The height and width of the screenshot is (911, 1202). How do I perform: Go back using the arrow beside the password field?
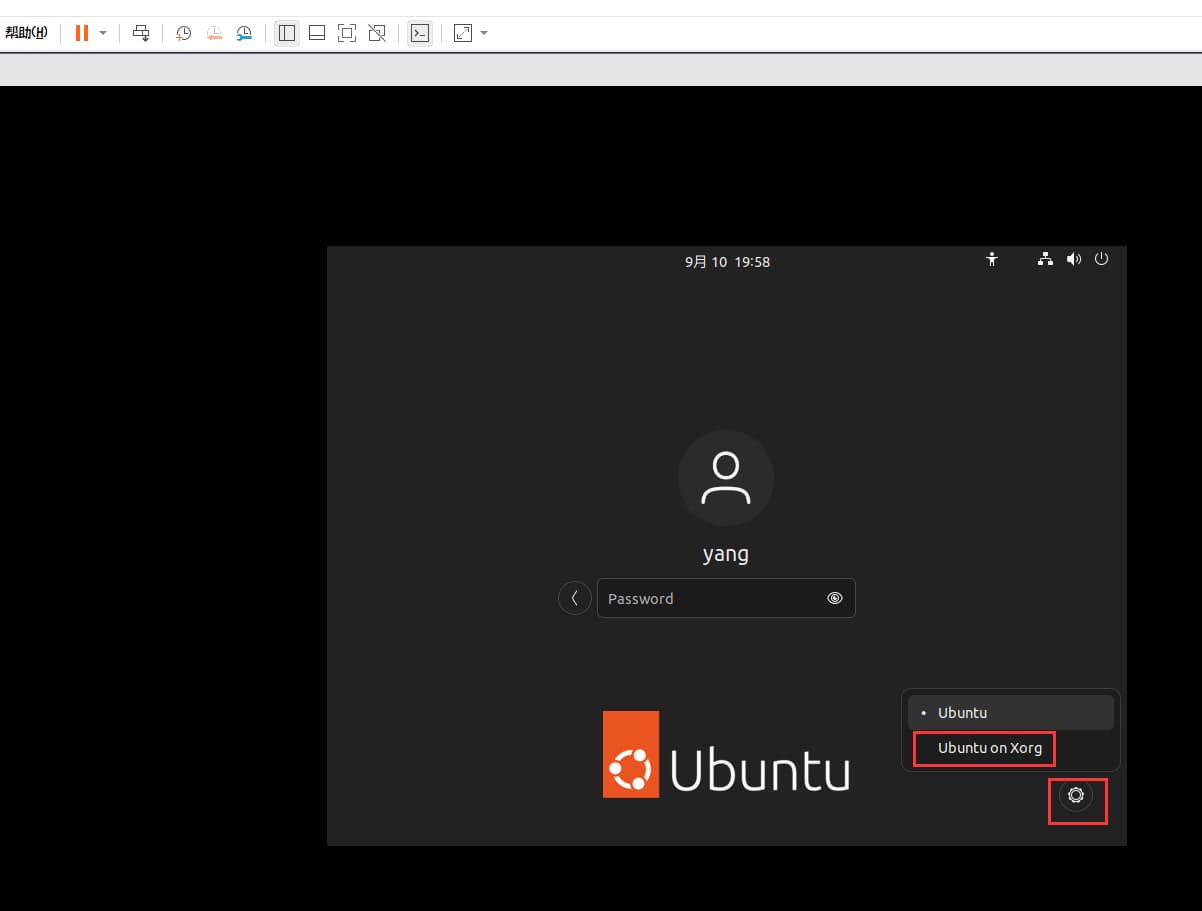tap(574, 598)
